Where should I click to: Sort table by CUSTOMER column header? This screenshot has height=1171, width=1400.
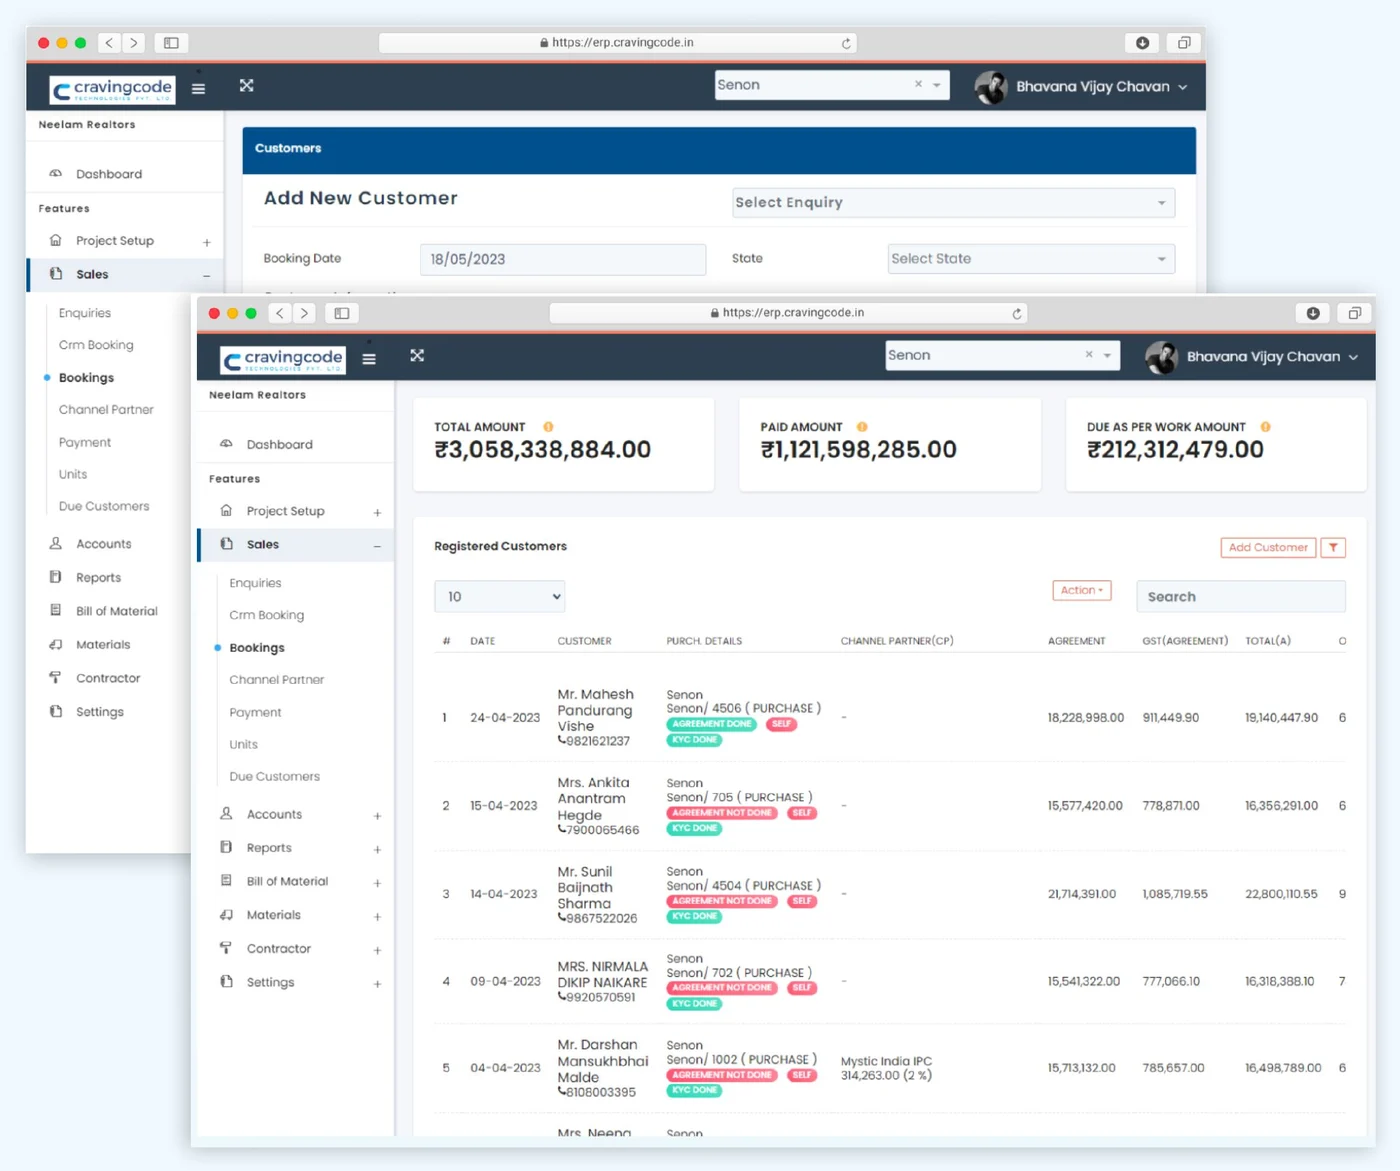585,641
